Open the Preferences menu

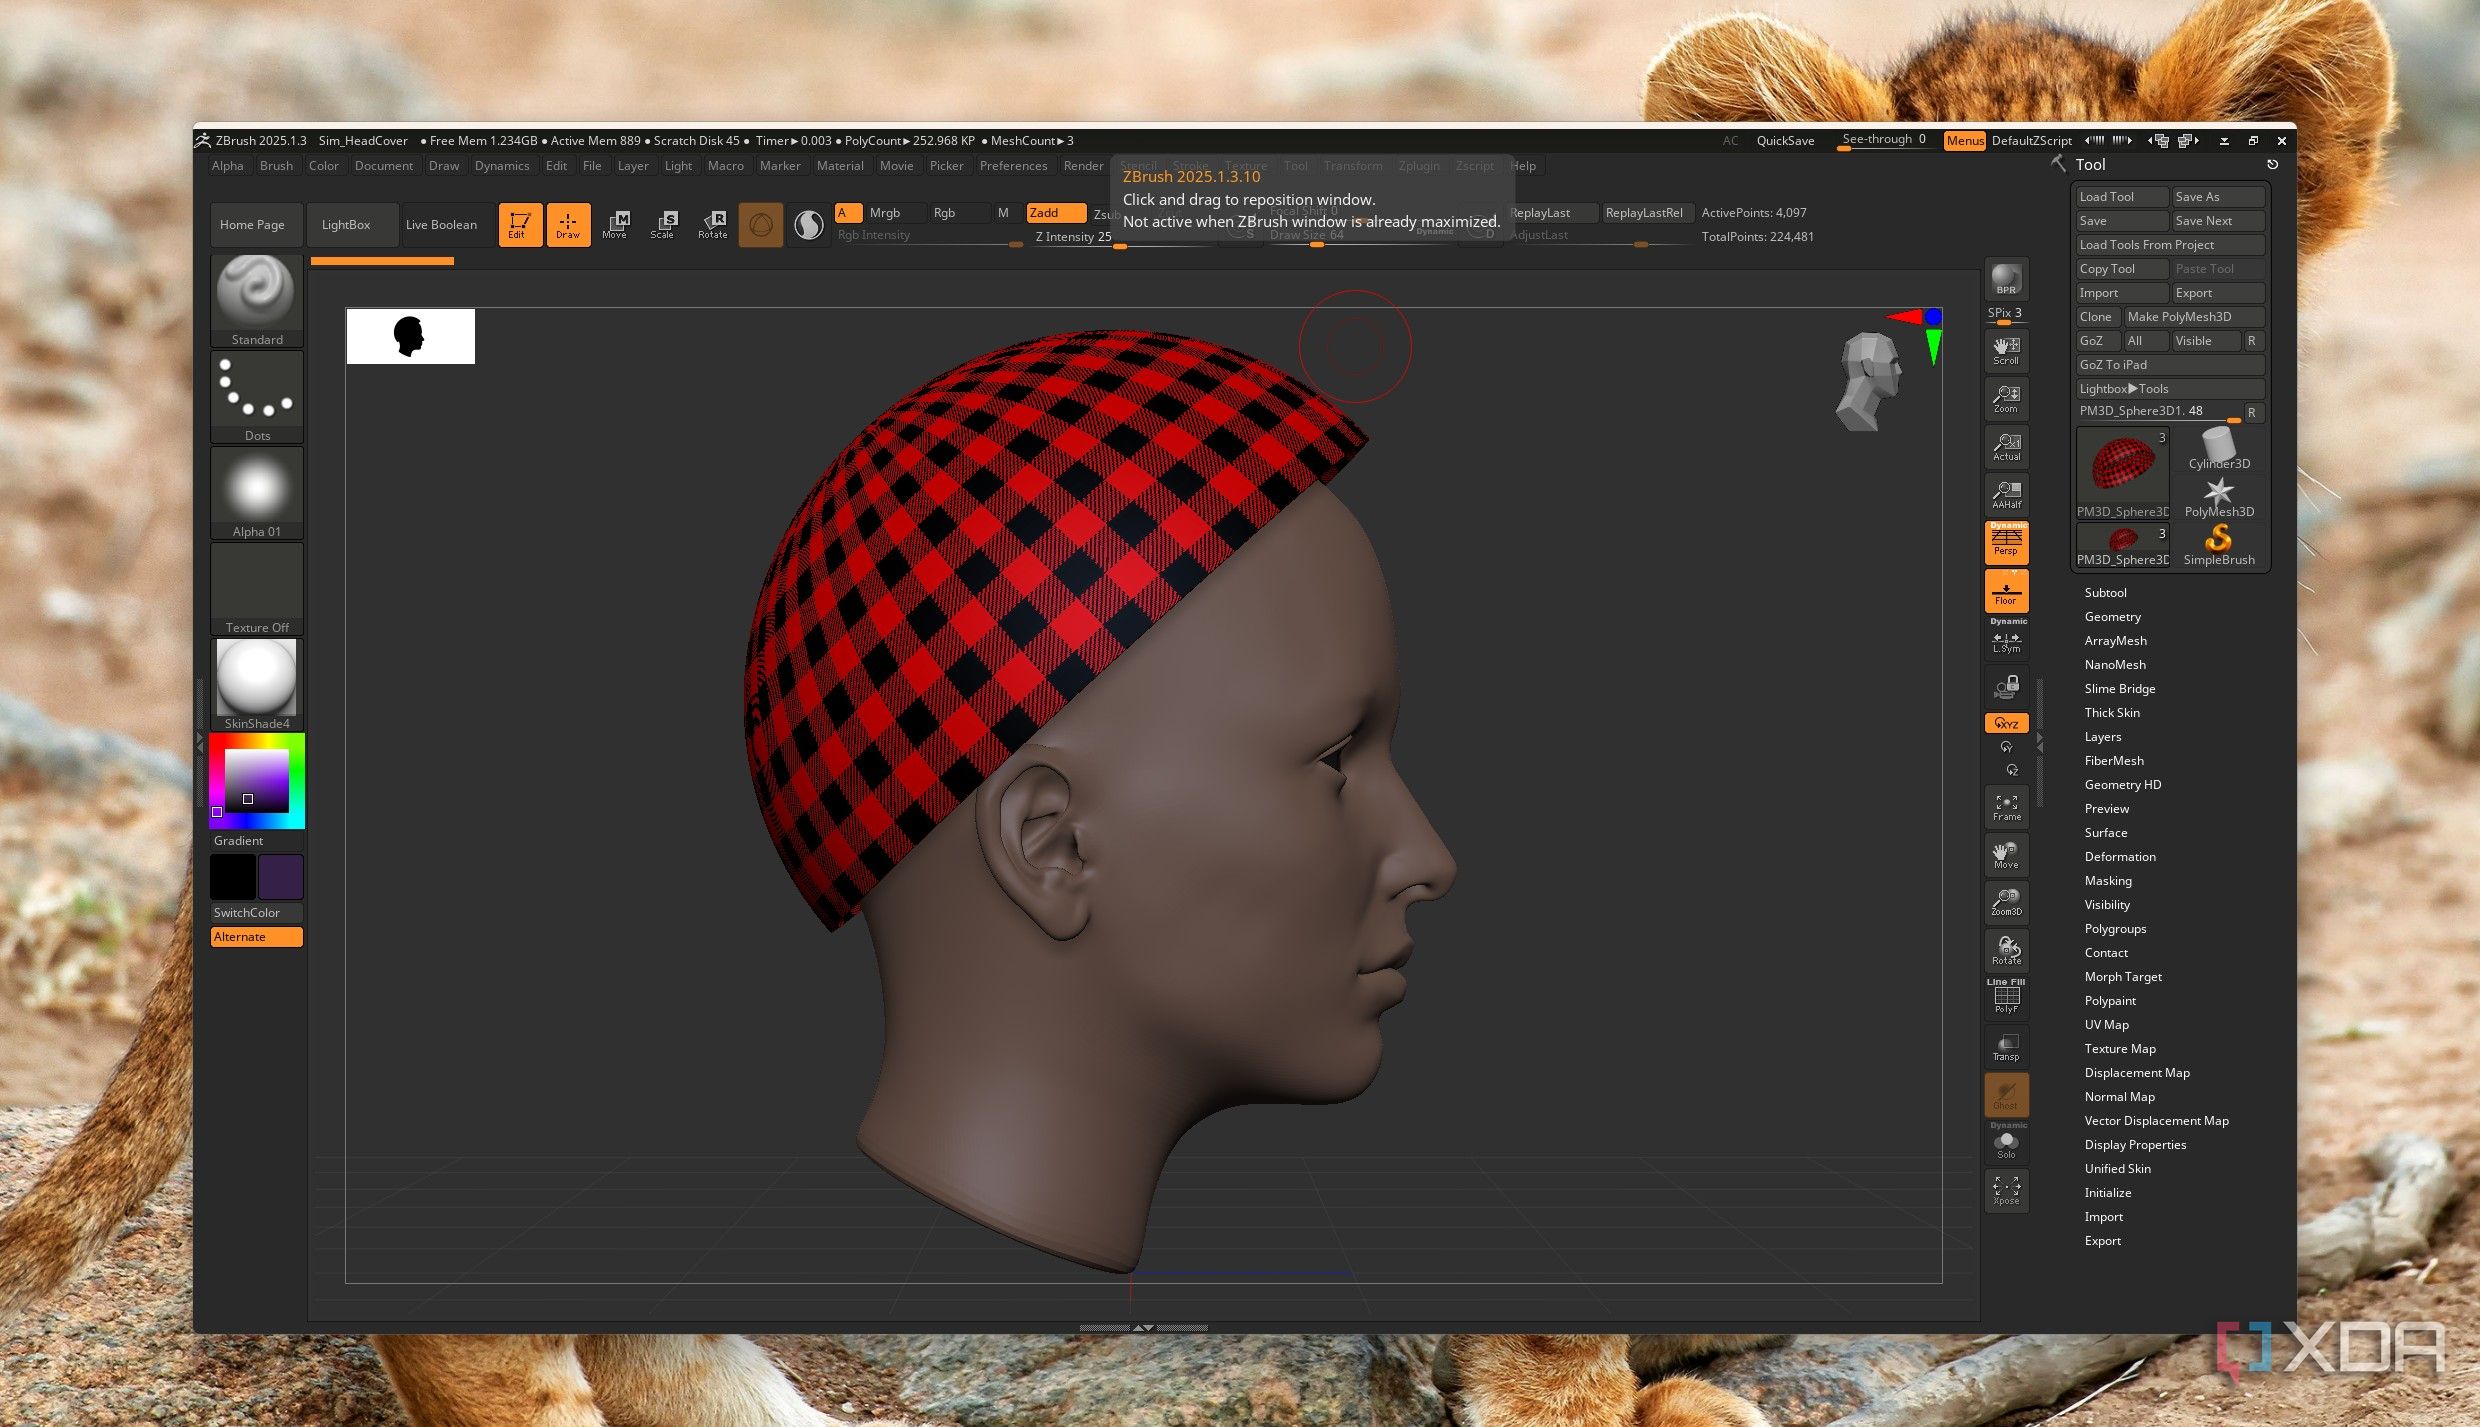pyautogui.click(x=1013, y=166)
